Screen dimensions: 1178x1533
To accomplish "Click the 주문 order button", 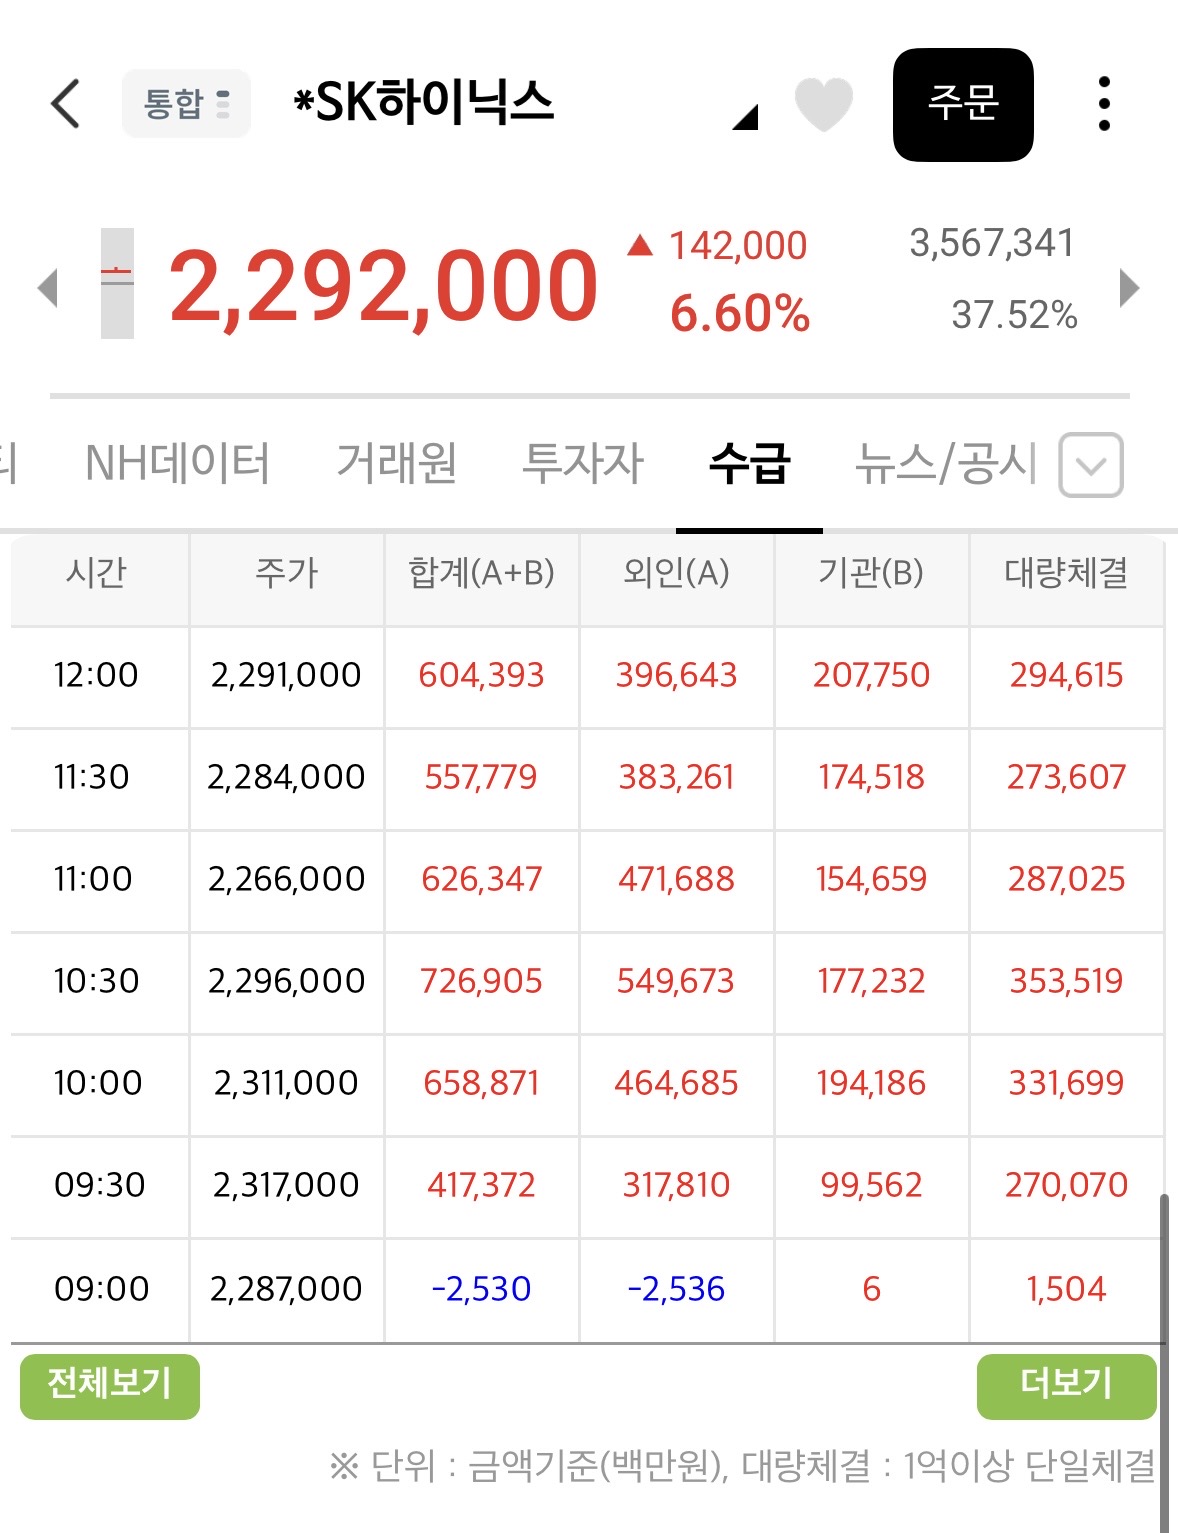I will 963,104.
